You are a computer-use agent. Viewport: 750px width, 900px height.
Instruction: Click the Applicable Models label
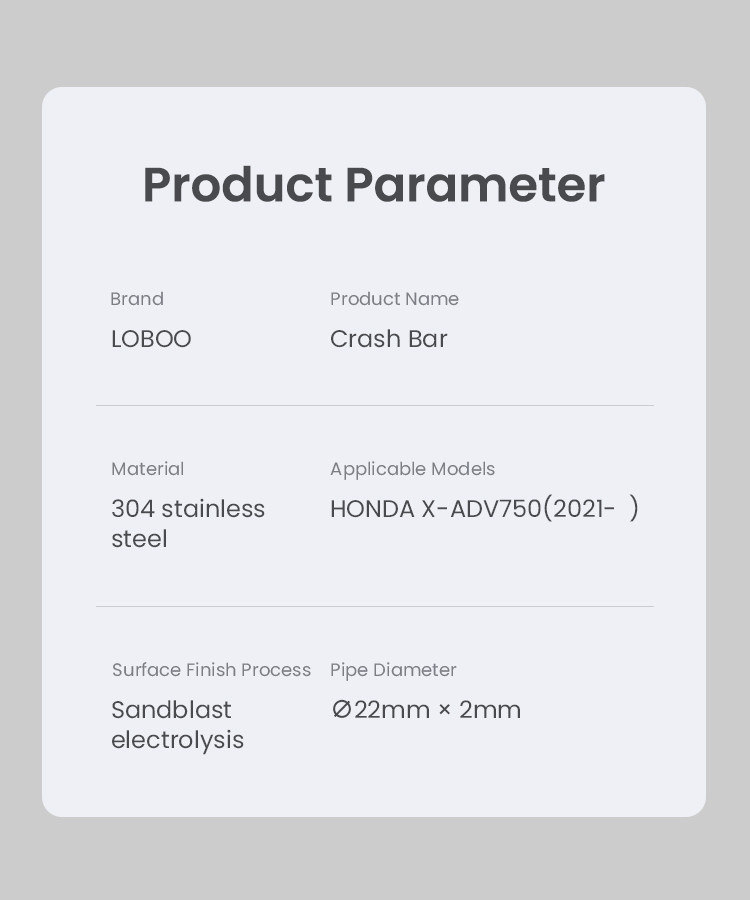(x=412, y=469)
